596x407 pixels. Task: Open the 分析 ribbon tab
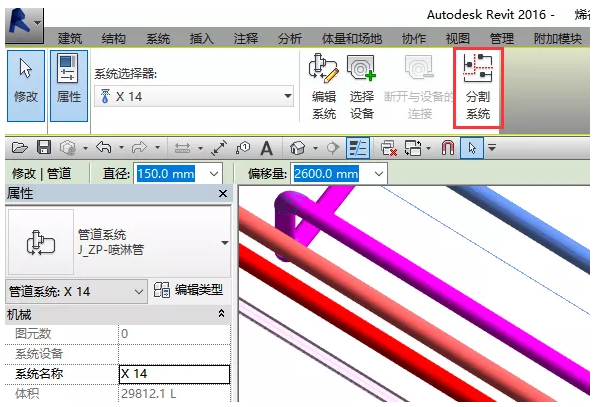click(x=290, y=38)
